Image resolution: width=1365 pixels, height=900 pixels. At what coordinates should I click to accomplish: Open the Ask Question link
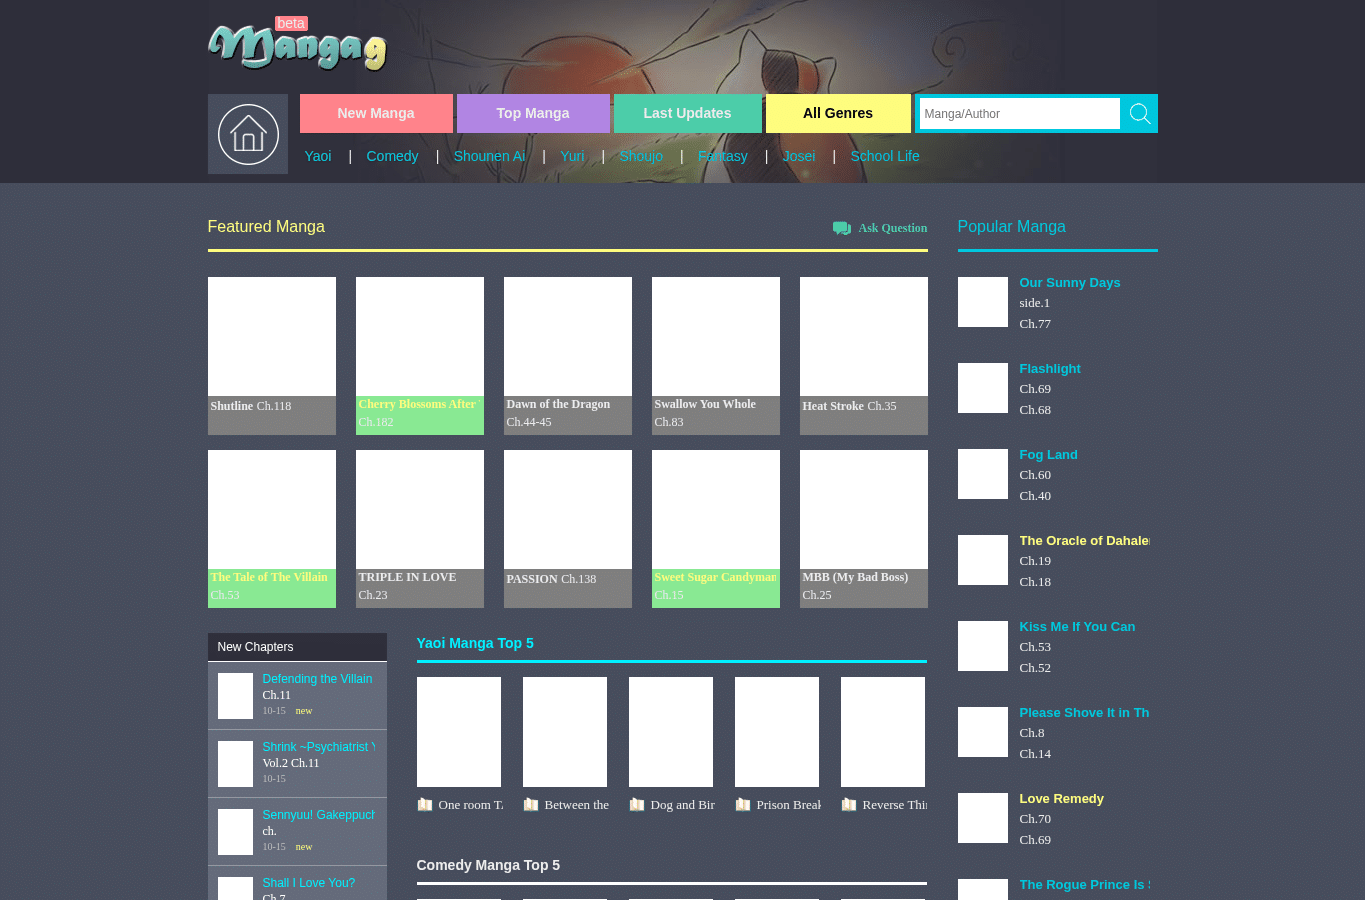tap(893, 228)
